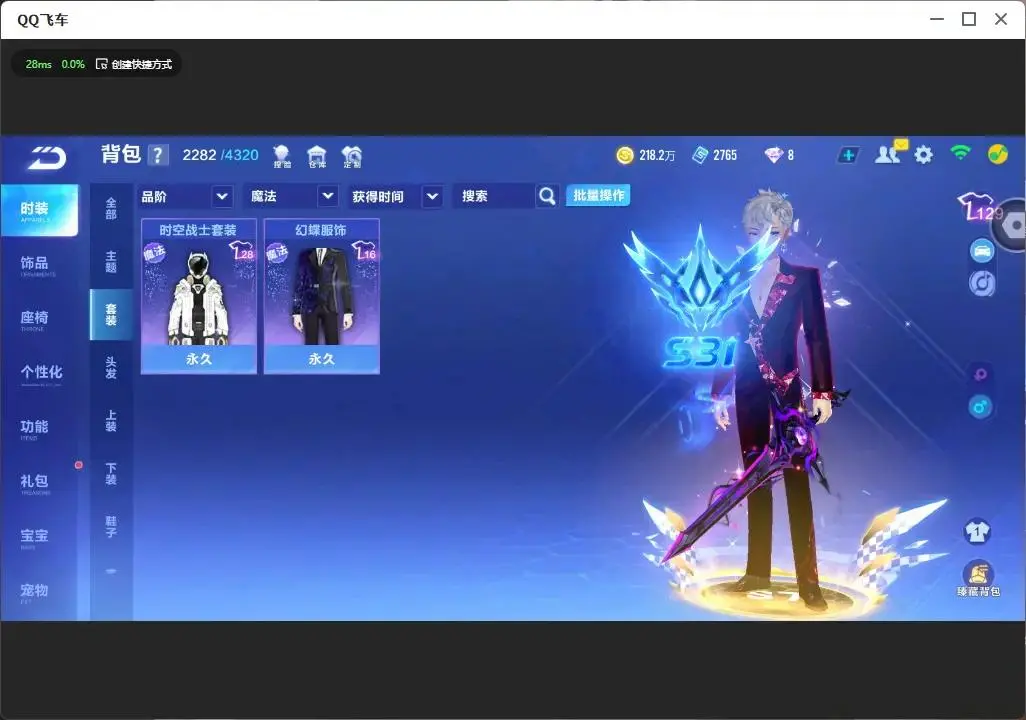
Task: Click the QQ Speed logo icon
Action: [46, 157]
